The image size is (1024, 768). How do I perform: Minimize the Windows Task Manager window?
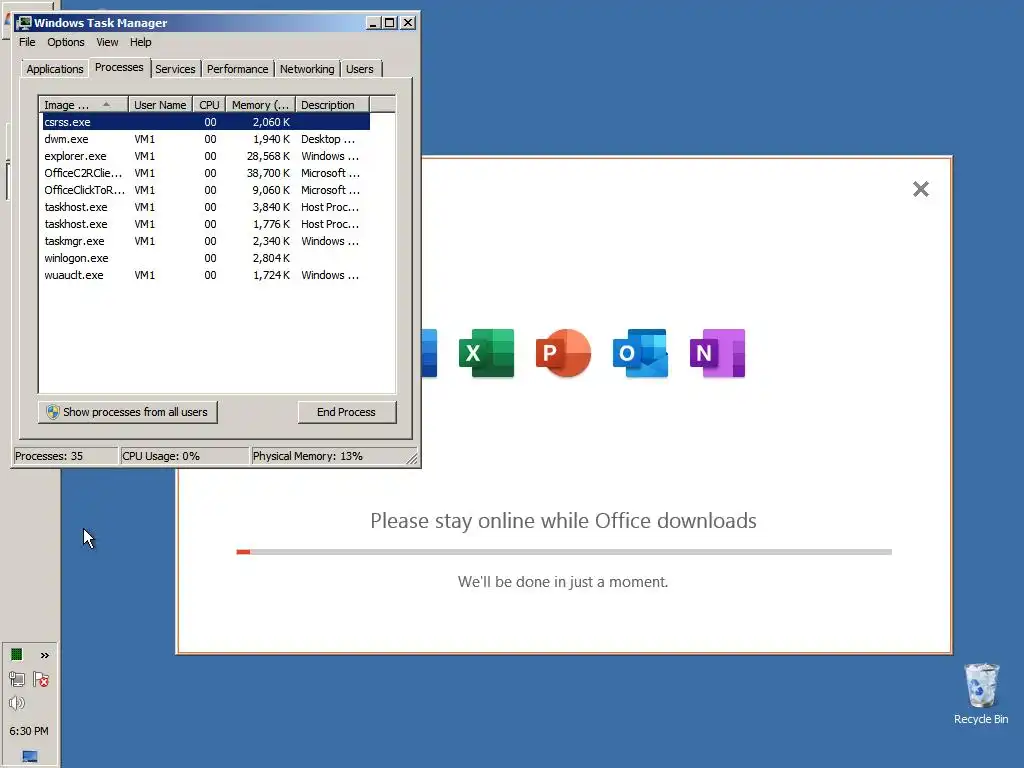pos(373,23)
